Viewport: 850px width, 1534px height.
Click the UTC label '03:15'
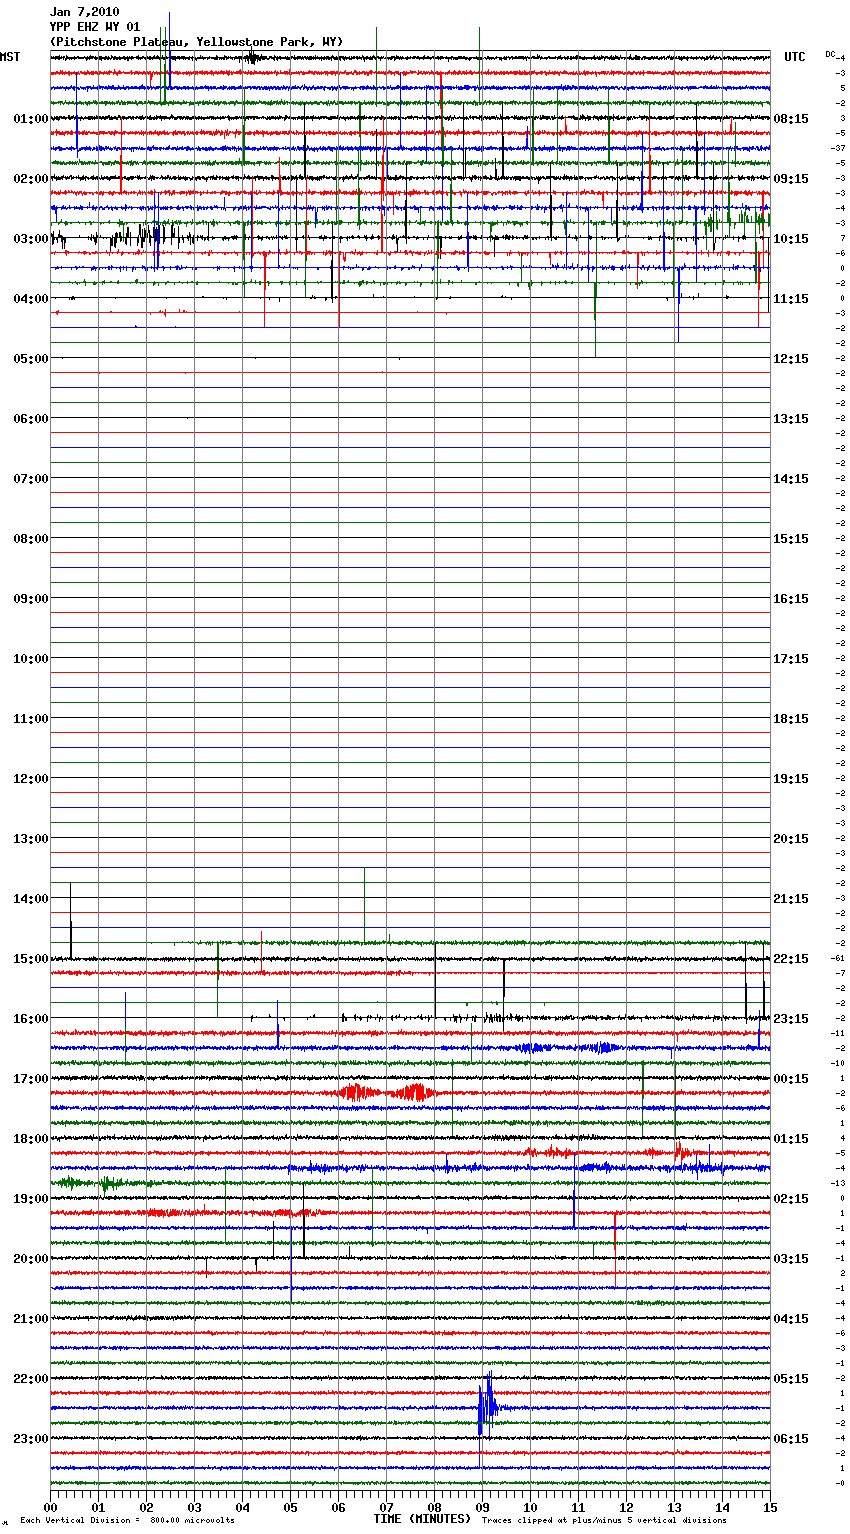[791, 1259]
